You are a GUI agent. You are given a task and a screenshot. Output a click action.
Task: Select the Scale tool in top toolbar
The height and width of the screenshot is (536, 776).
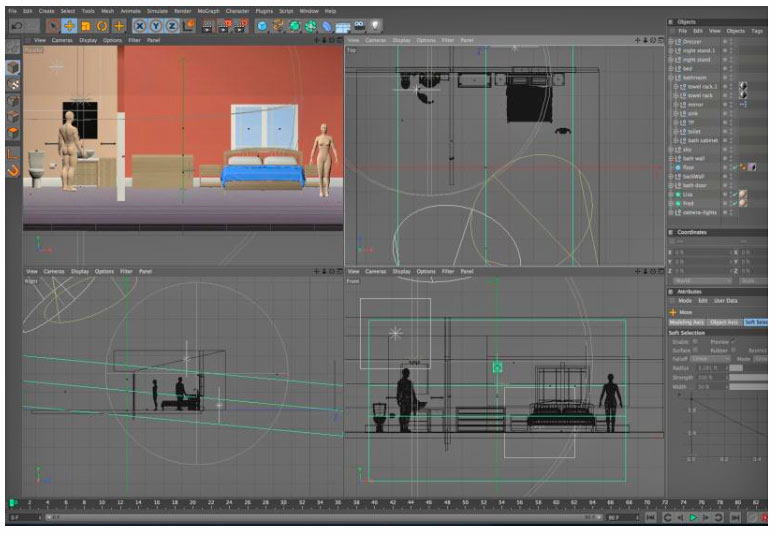[86, 25]
